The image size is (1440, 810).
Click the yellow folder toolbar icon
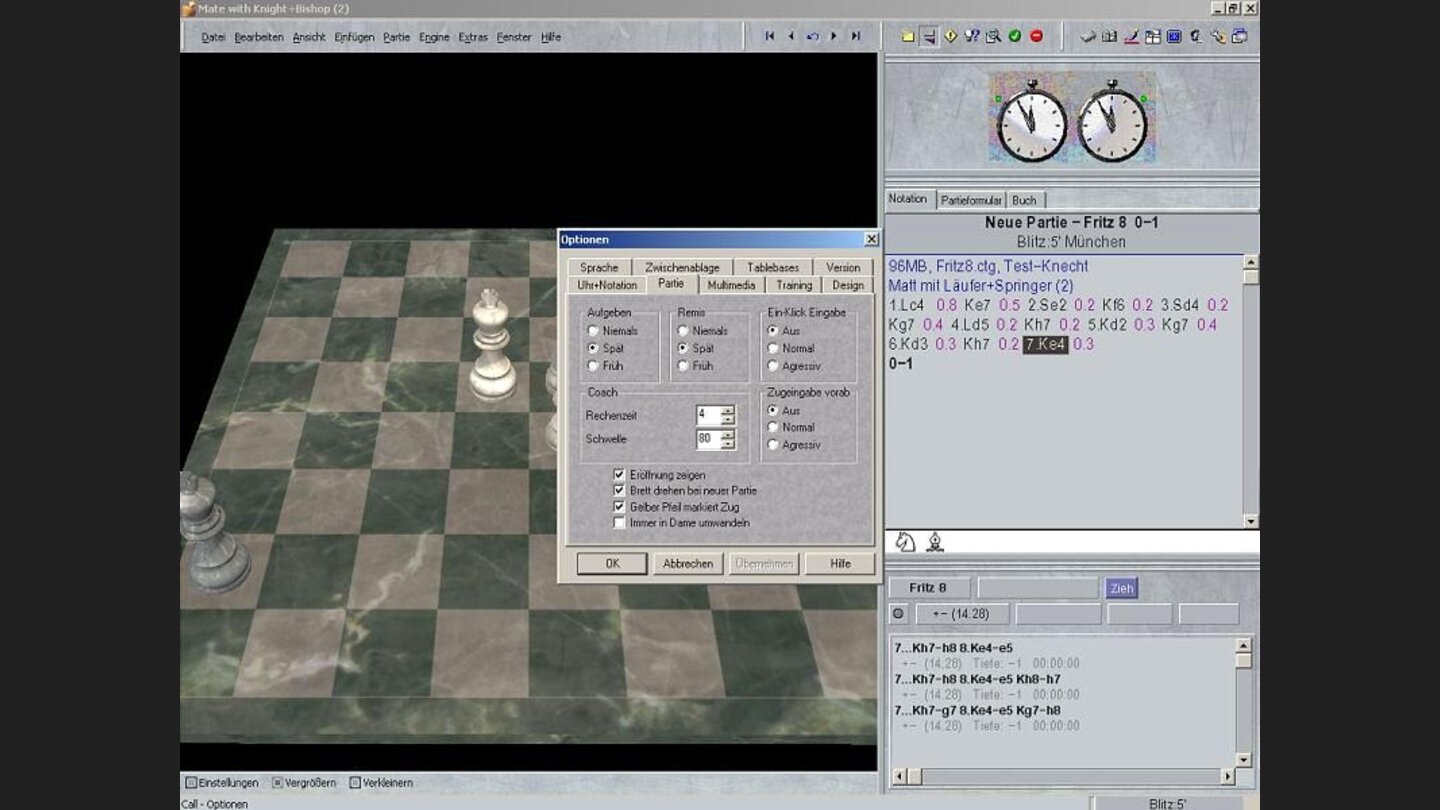pyautogui.click(x=908, y=36)
